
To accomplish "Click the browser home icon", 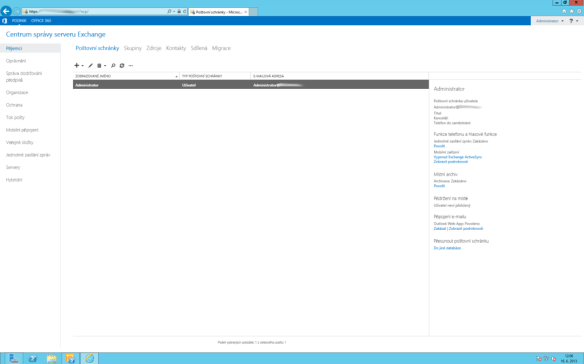I will (x=564, y=12).
